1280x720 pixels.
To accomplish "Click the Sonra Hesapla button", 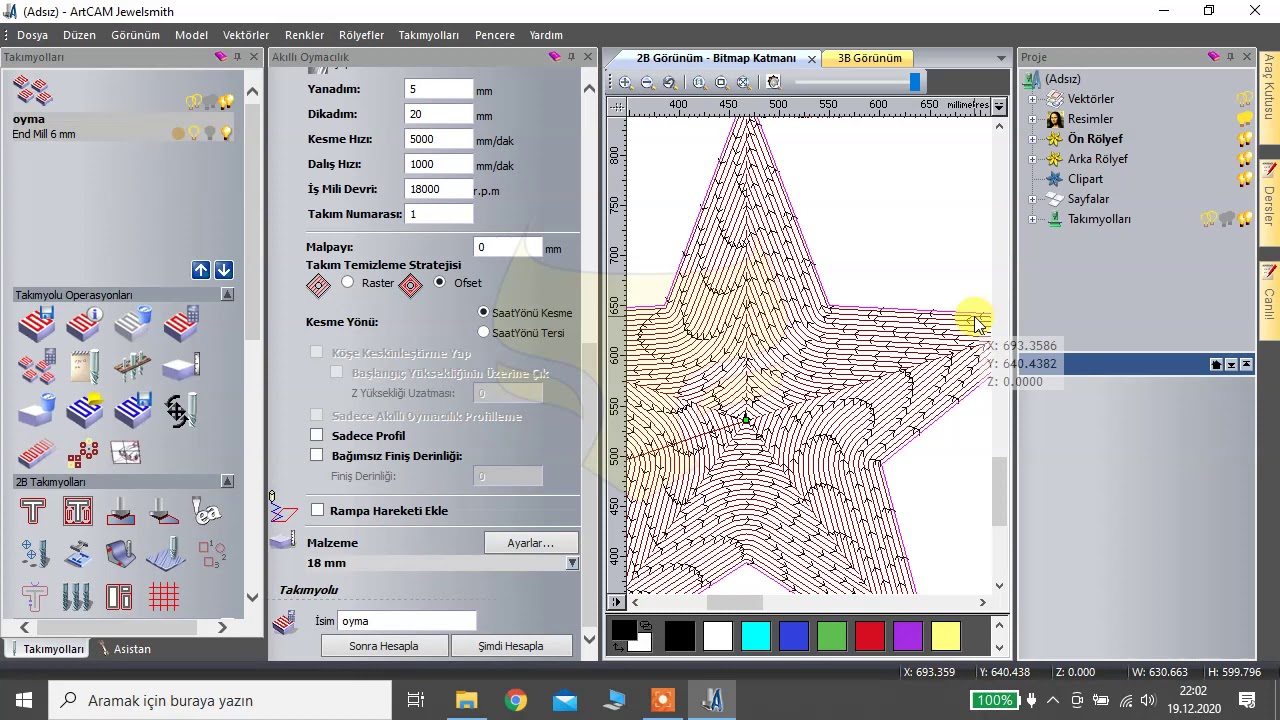I will pyautogui.click(x=384, y=646).
